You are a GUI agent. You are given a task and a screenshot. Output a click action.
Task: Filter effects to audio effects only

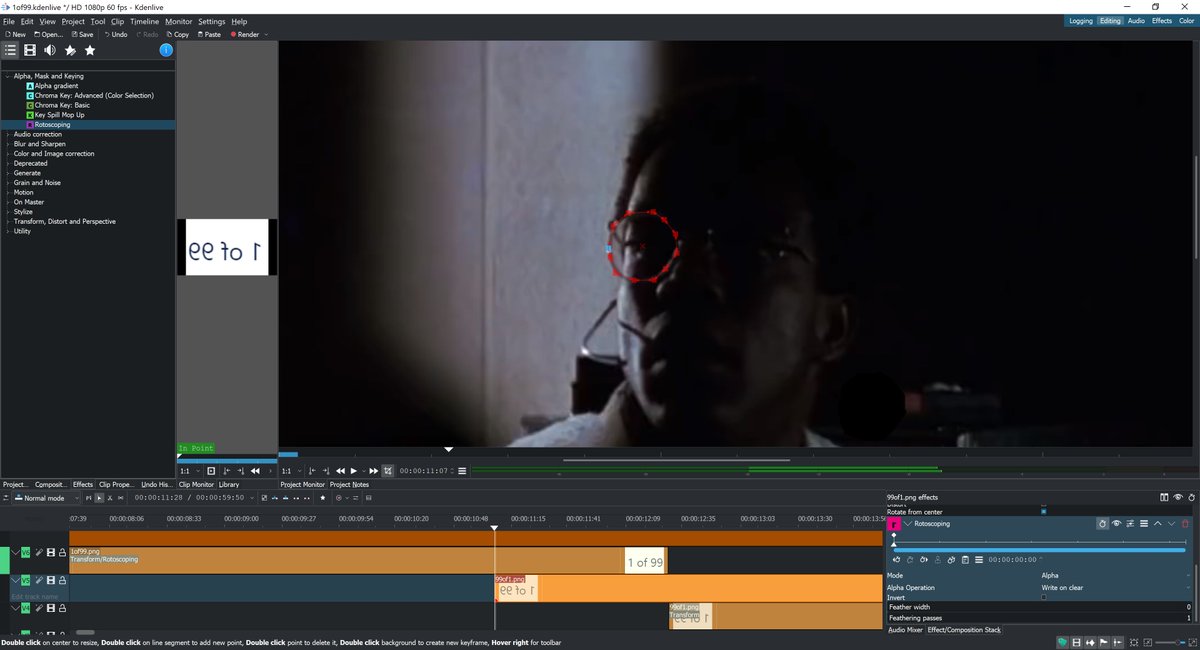pos(50,50)
